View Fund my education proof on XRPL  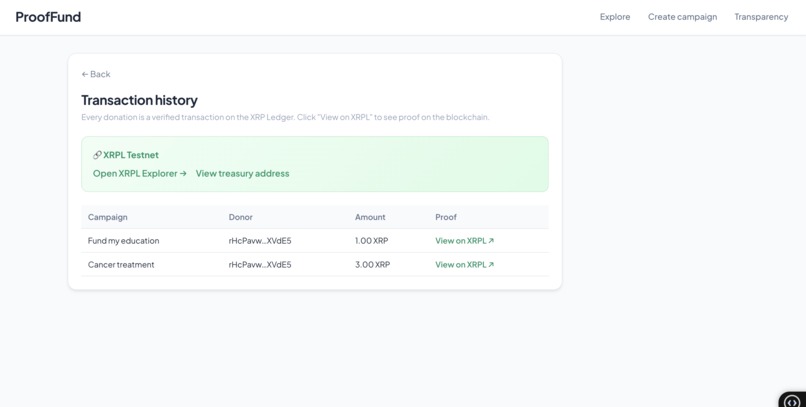point(464,240)
